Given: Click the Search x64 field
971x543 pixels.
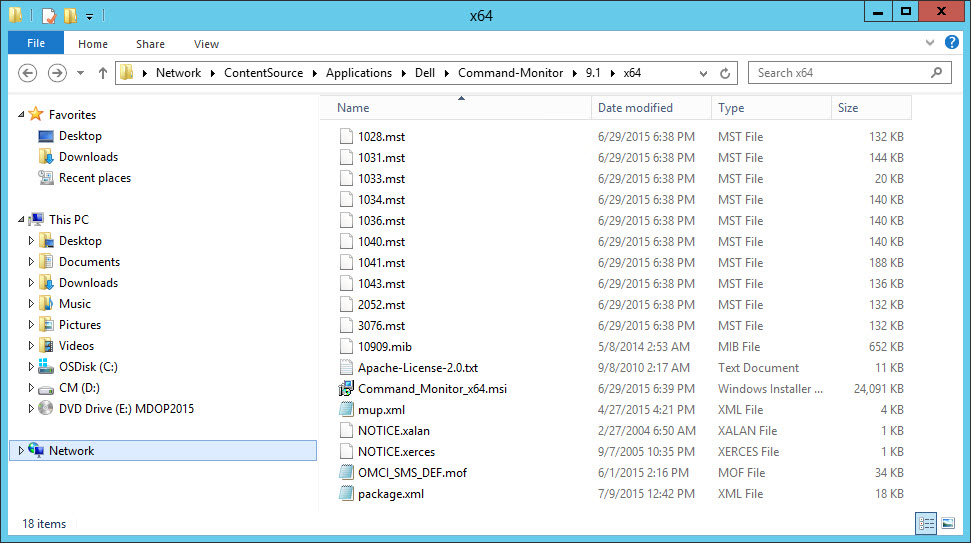Looking at the screenshot, I should [x=840, y=73].
